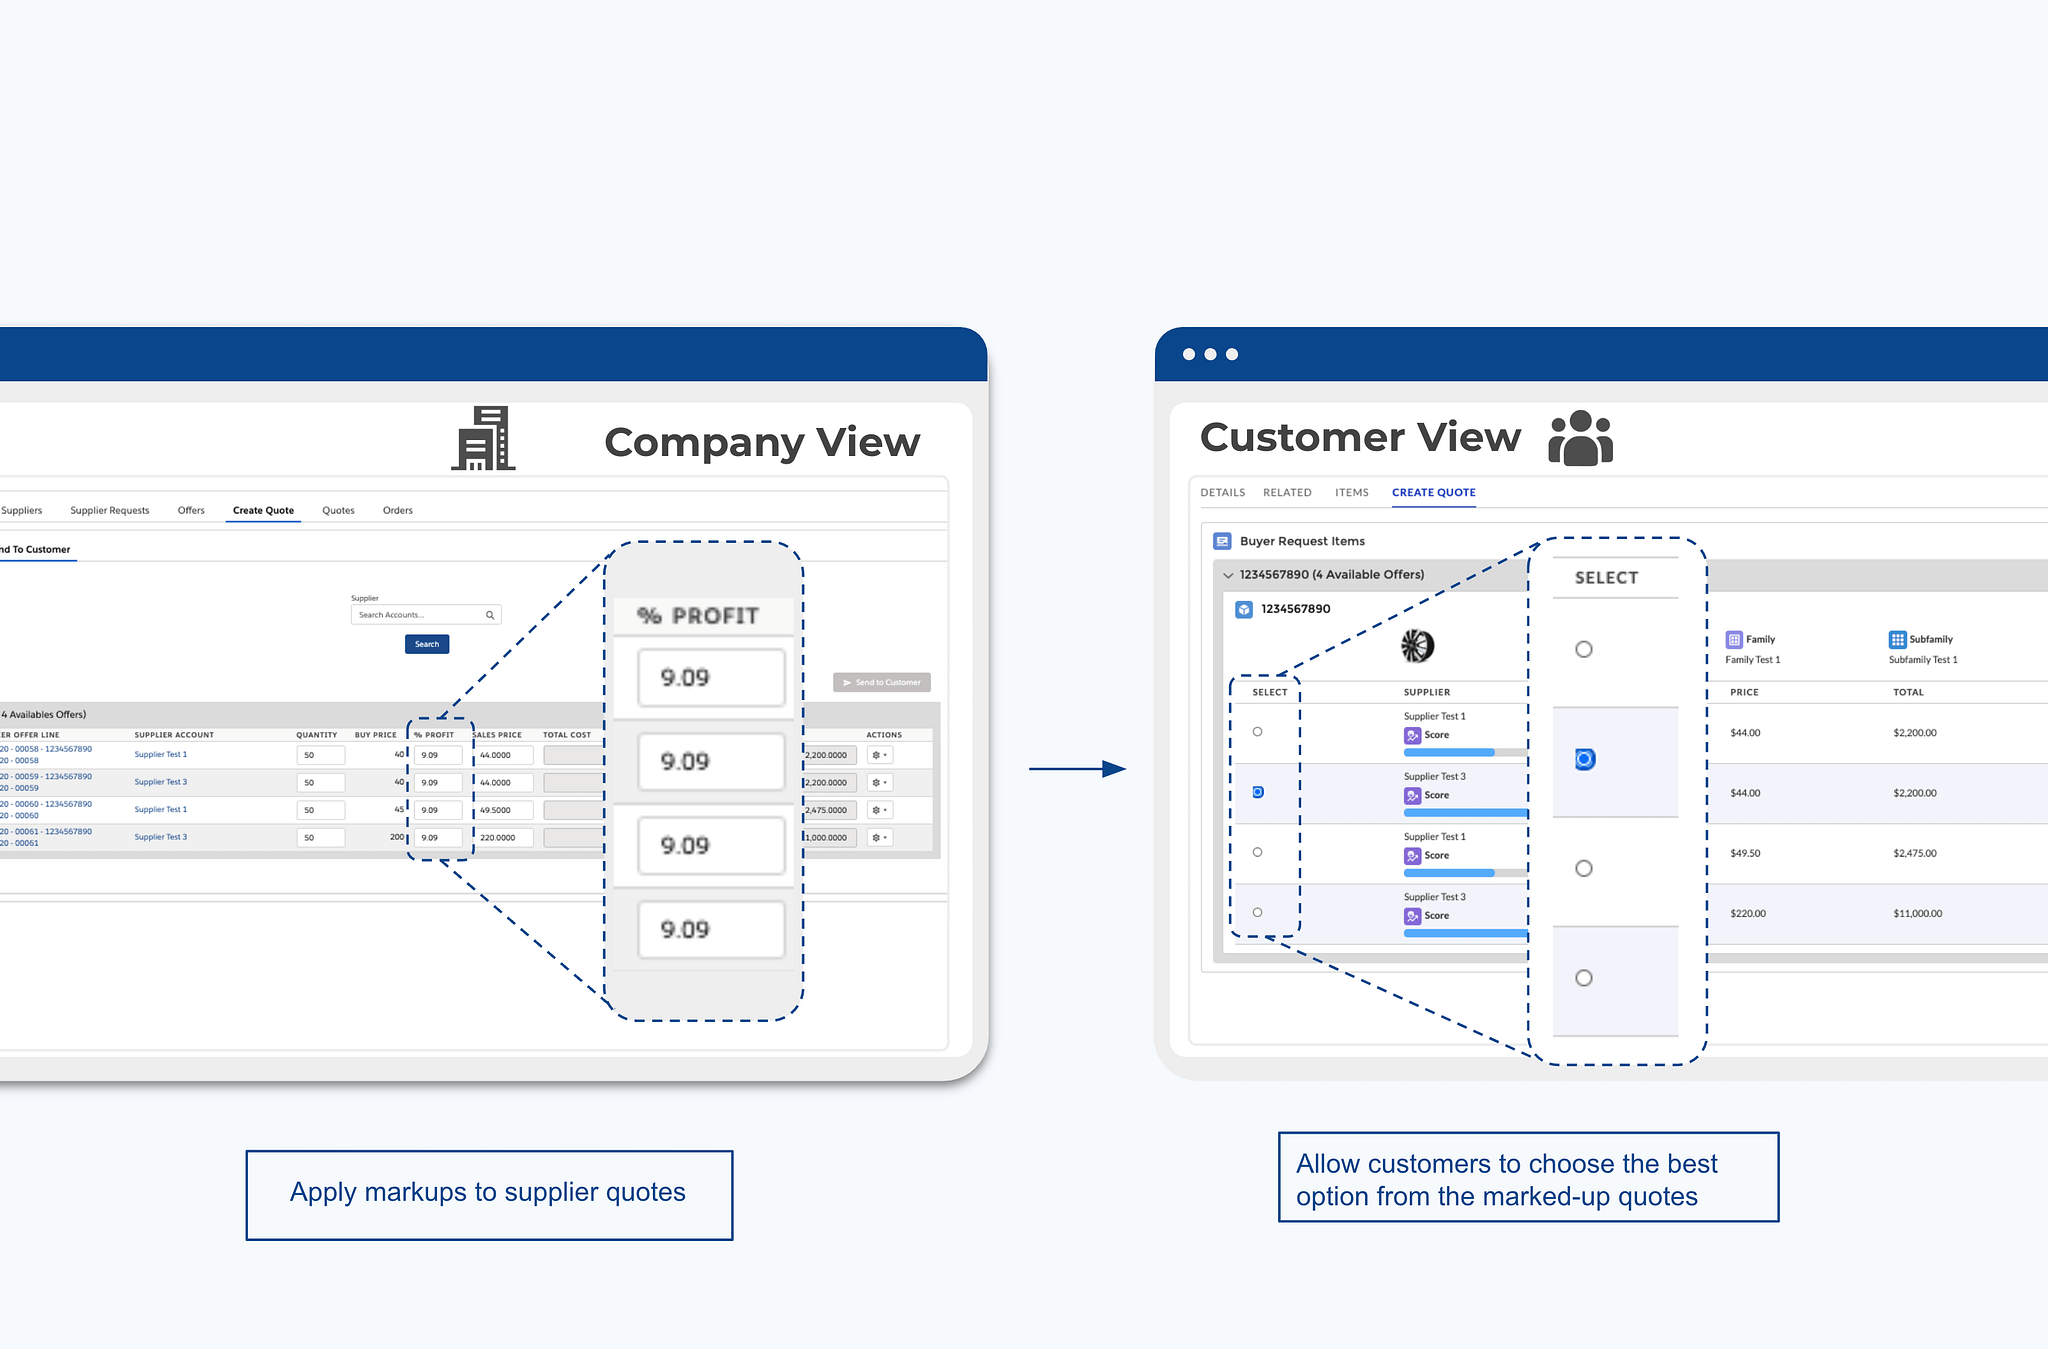Click the blue Subfamily grid icon

(1897, 639)
